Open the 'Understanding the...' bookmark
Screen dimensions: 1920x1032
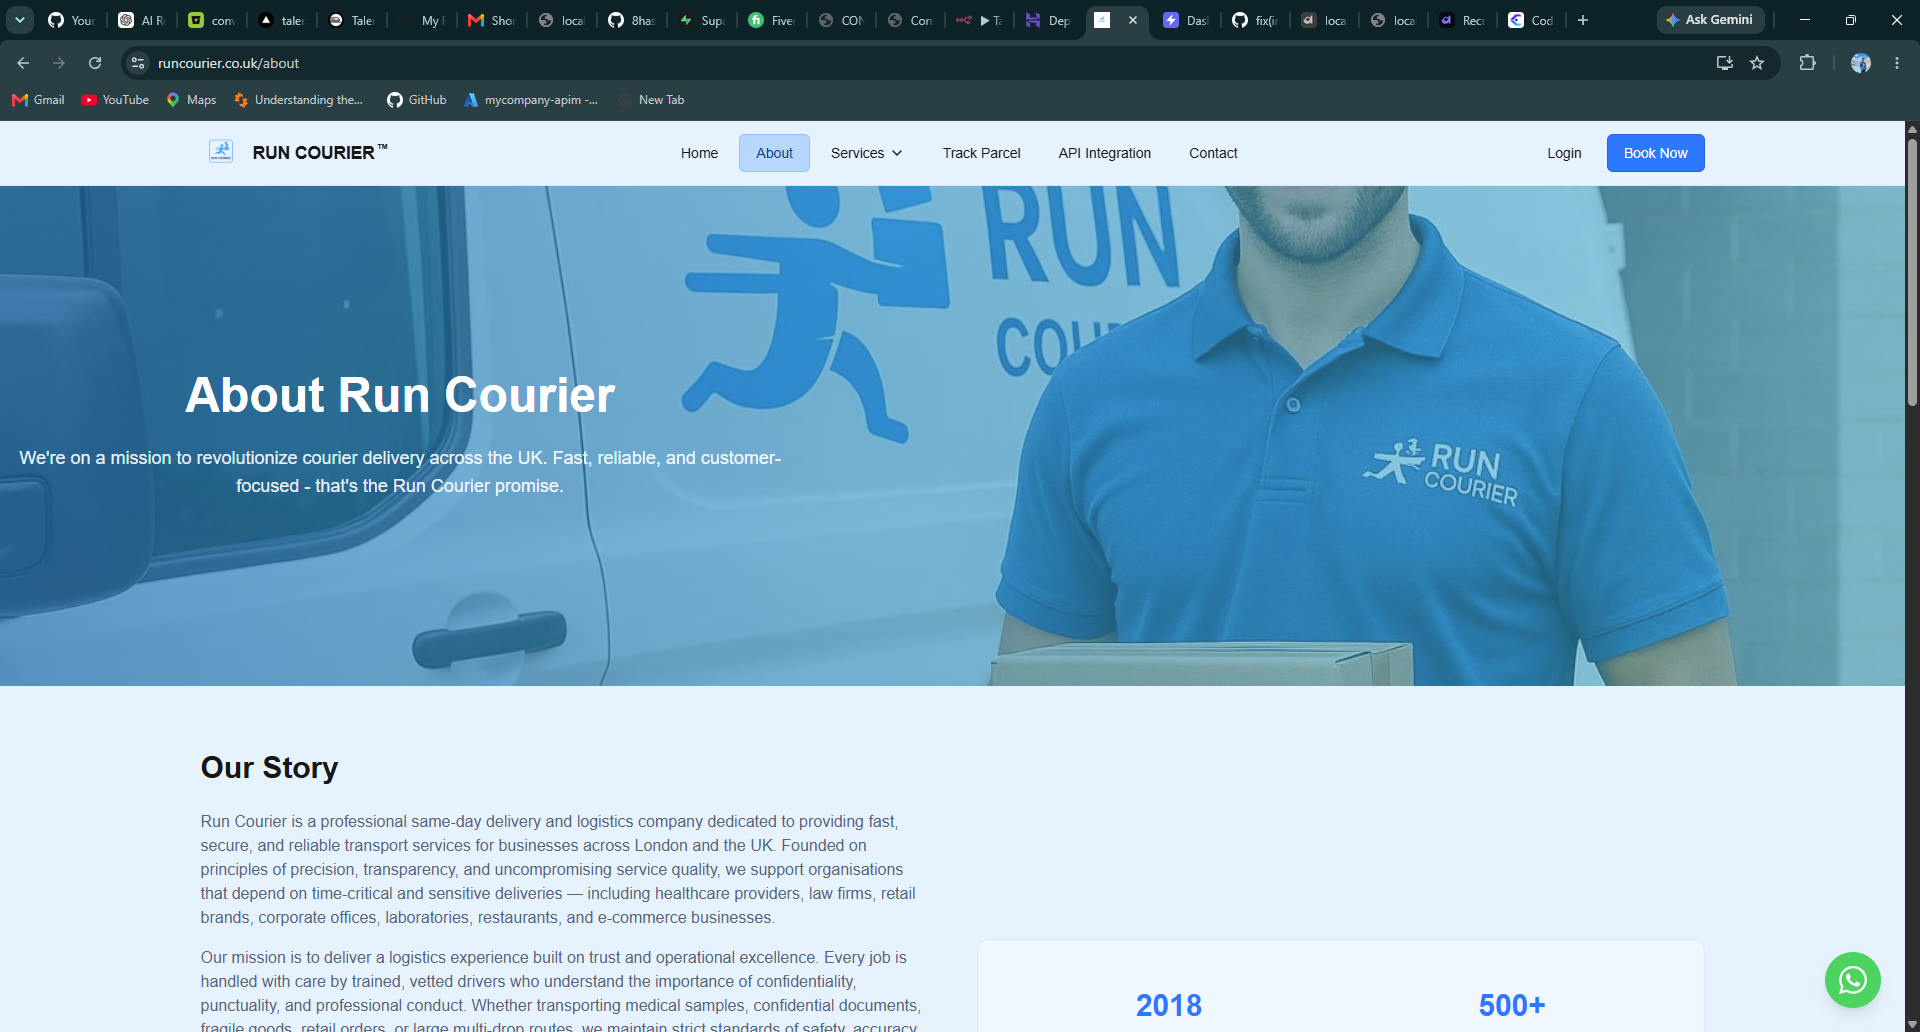click(298, 100)
